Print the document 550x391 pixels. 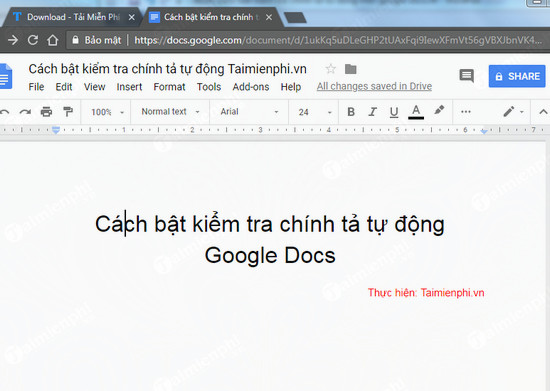[x=46, y=112]
